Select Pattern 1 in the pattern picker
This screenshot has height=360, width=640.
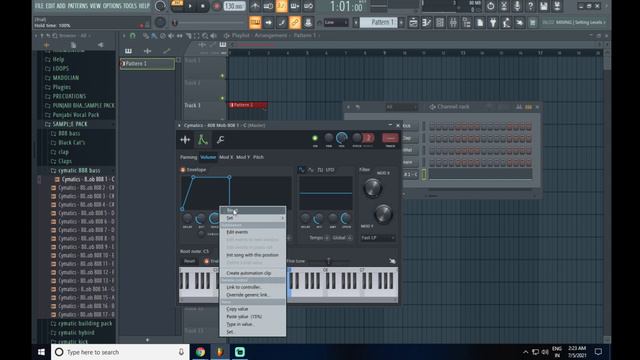[x=147, y=64]
